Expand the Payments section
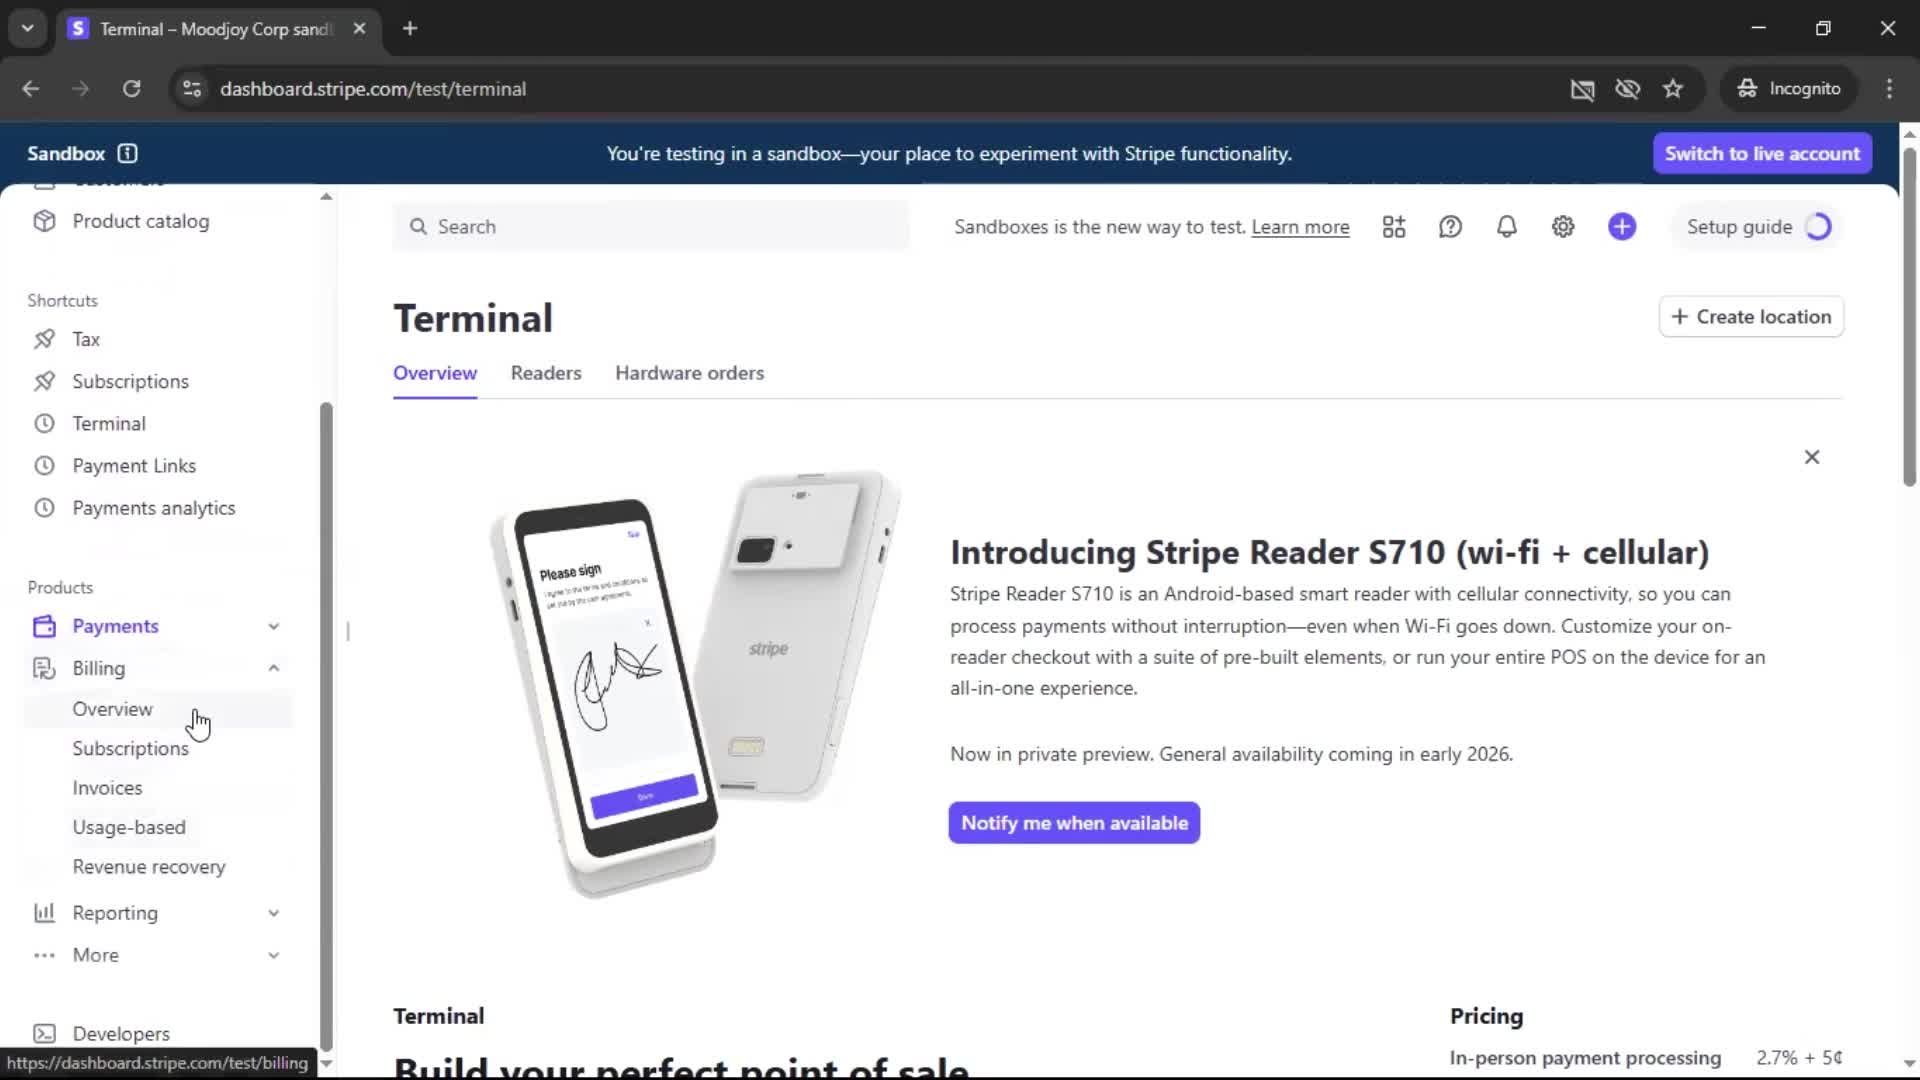The image size is (1920, 1080). point(274,626)
